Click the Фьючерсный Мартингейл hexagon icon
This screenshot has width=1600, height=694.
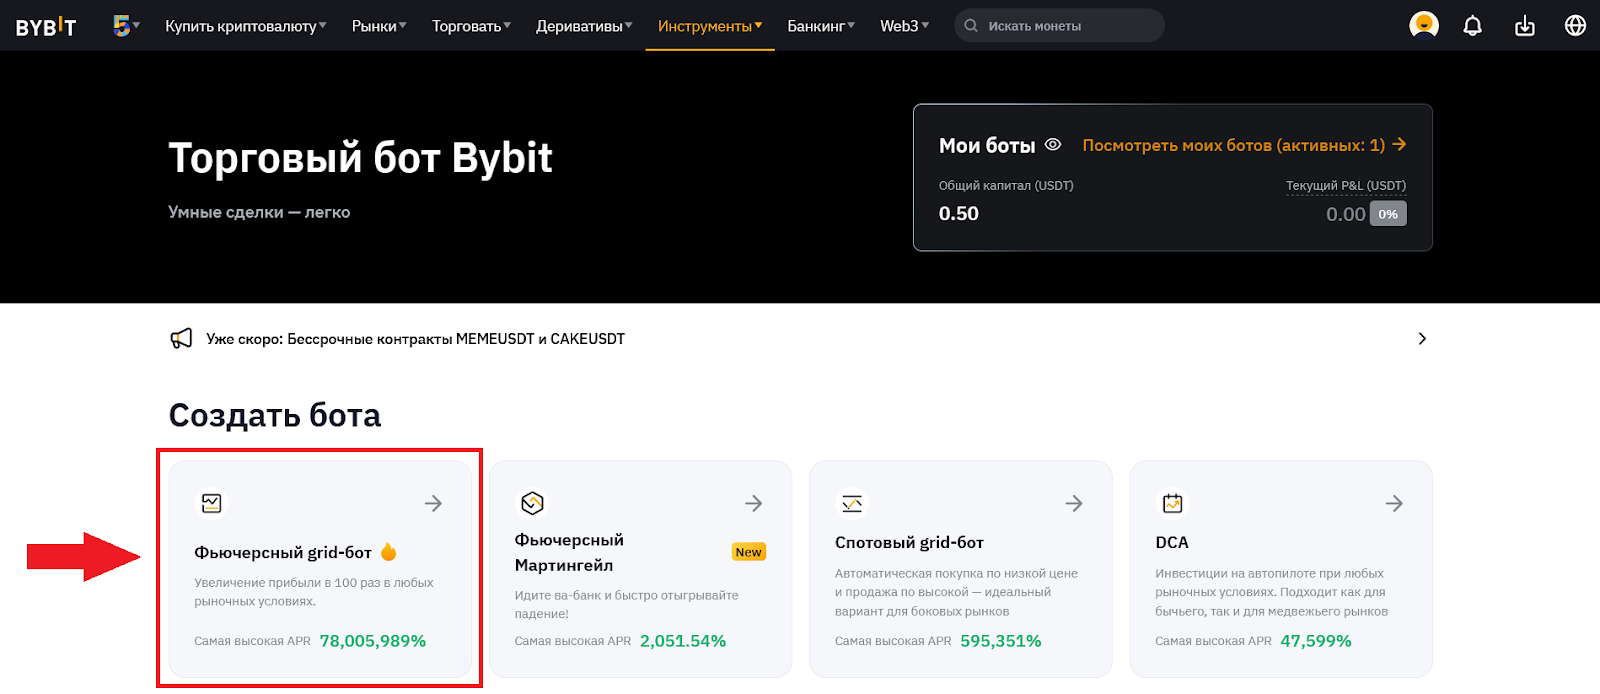click(x=532, y=503)
